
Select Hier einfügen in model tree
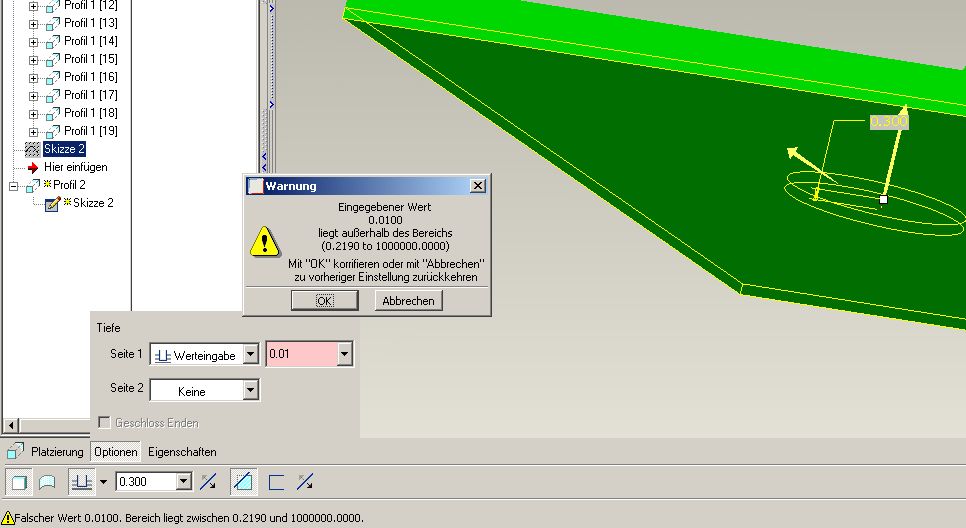click(76, 167)
